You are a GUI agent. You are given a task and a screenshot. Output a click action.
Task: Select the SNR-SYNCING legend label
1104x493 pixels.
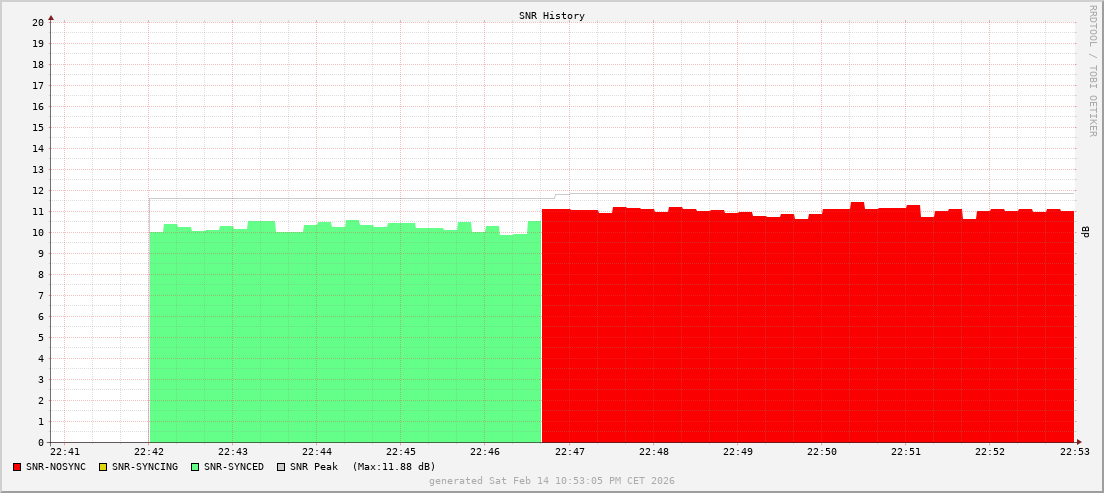tap(145, 467)
